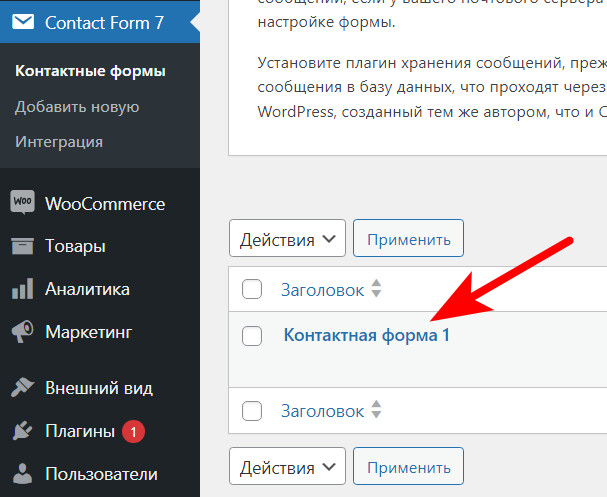607x497 pixels.
Task: Tick select-all checkbox in bottom footer row
Action: (252, 411)
